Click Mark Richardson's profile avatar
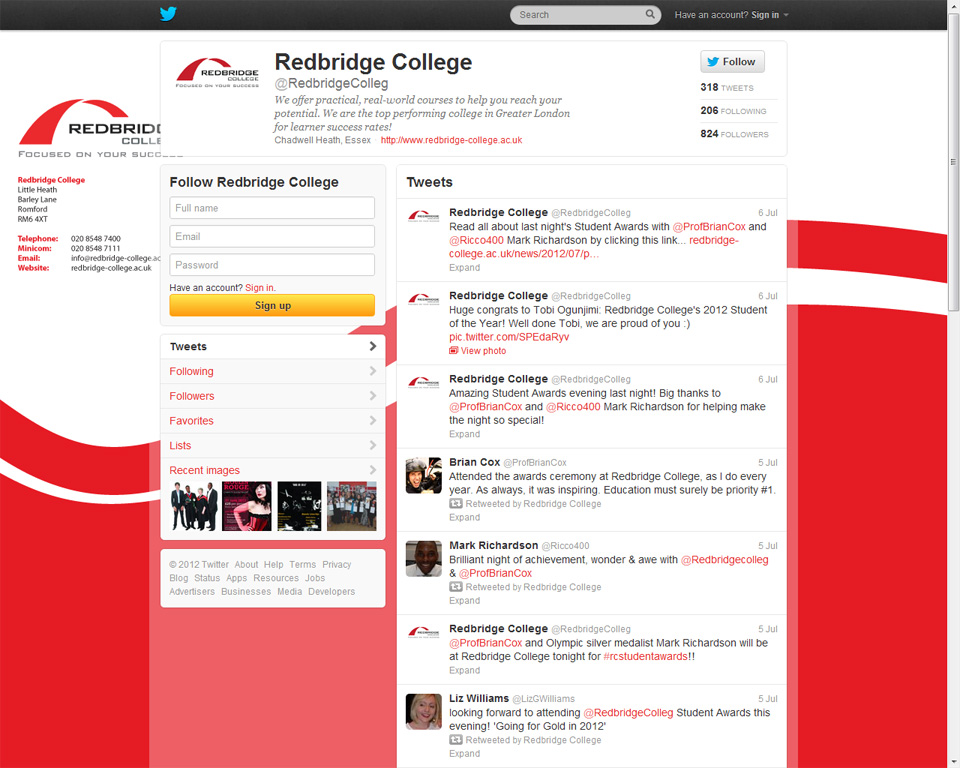Screen dimensions: 960x768 [423, 559]
